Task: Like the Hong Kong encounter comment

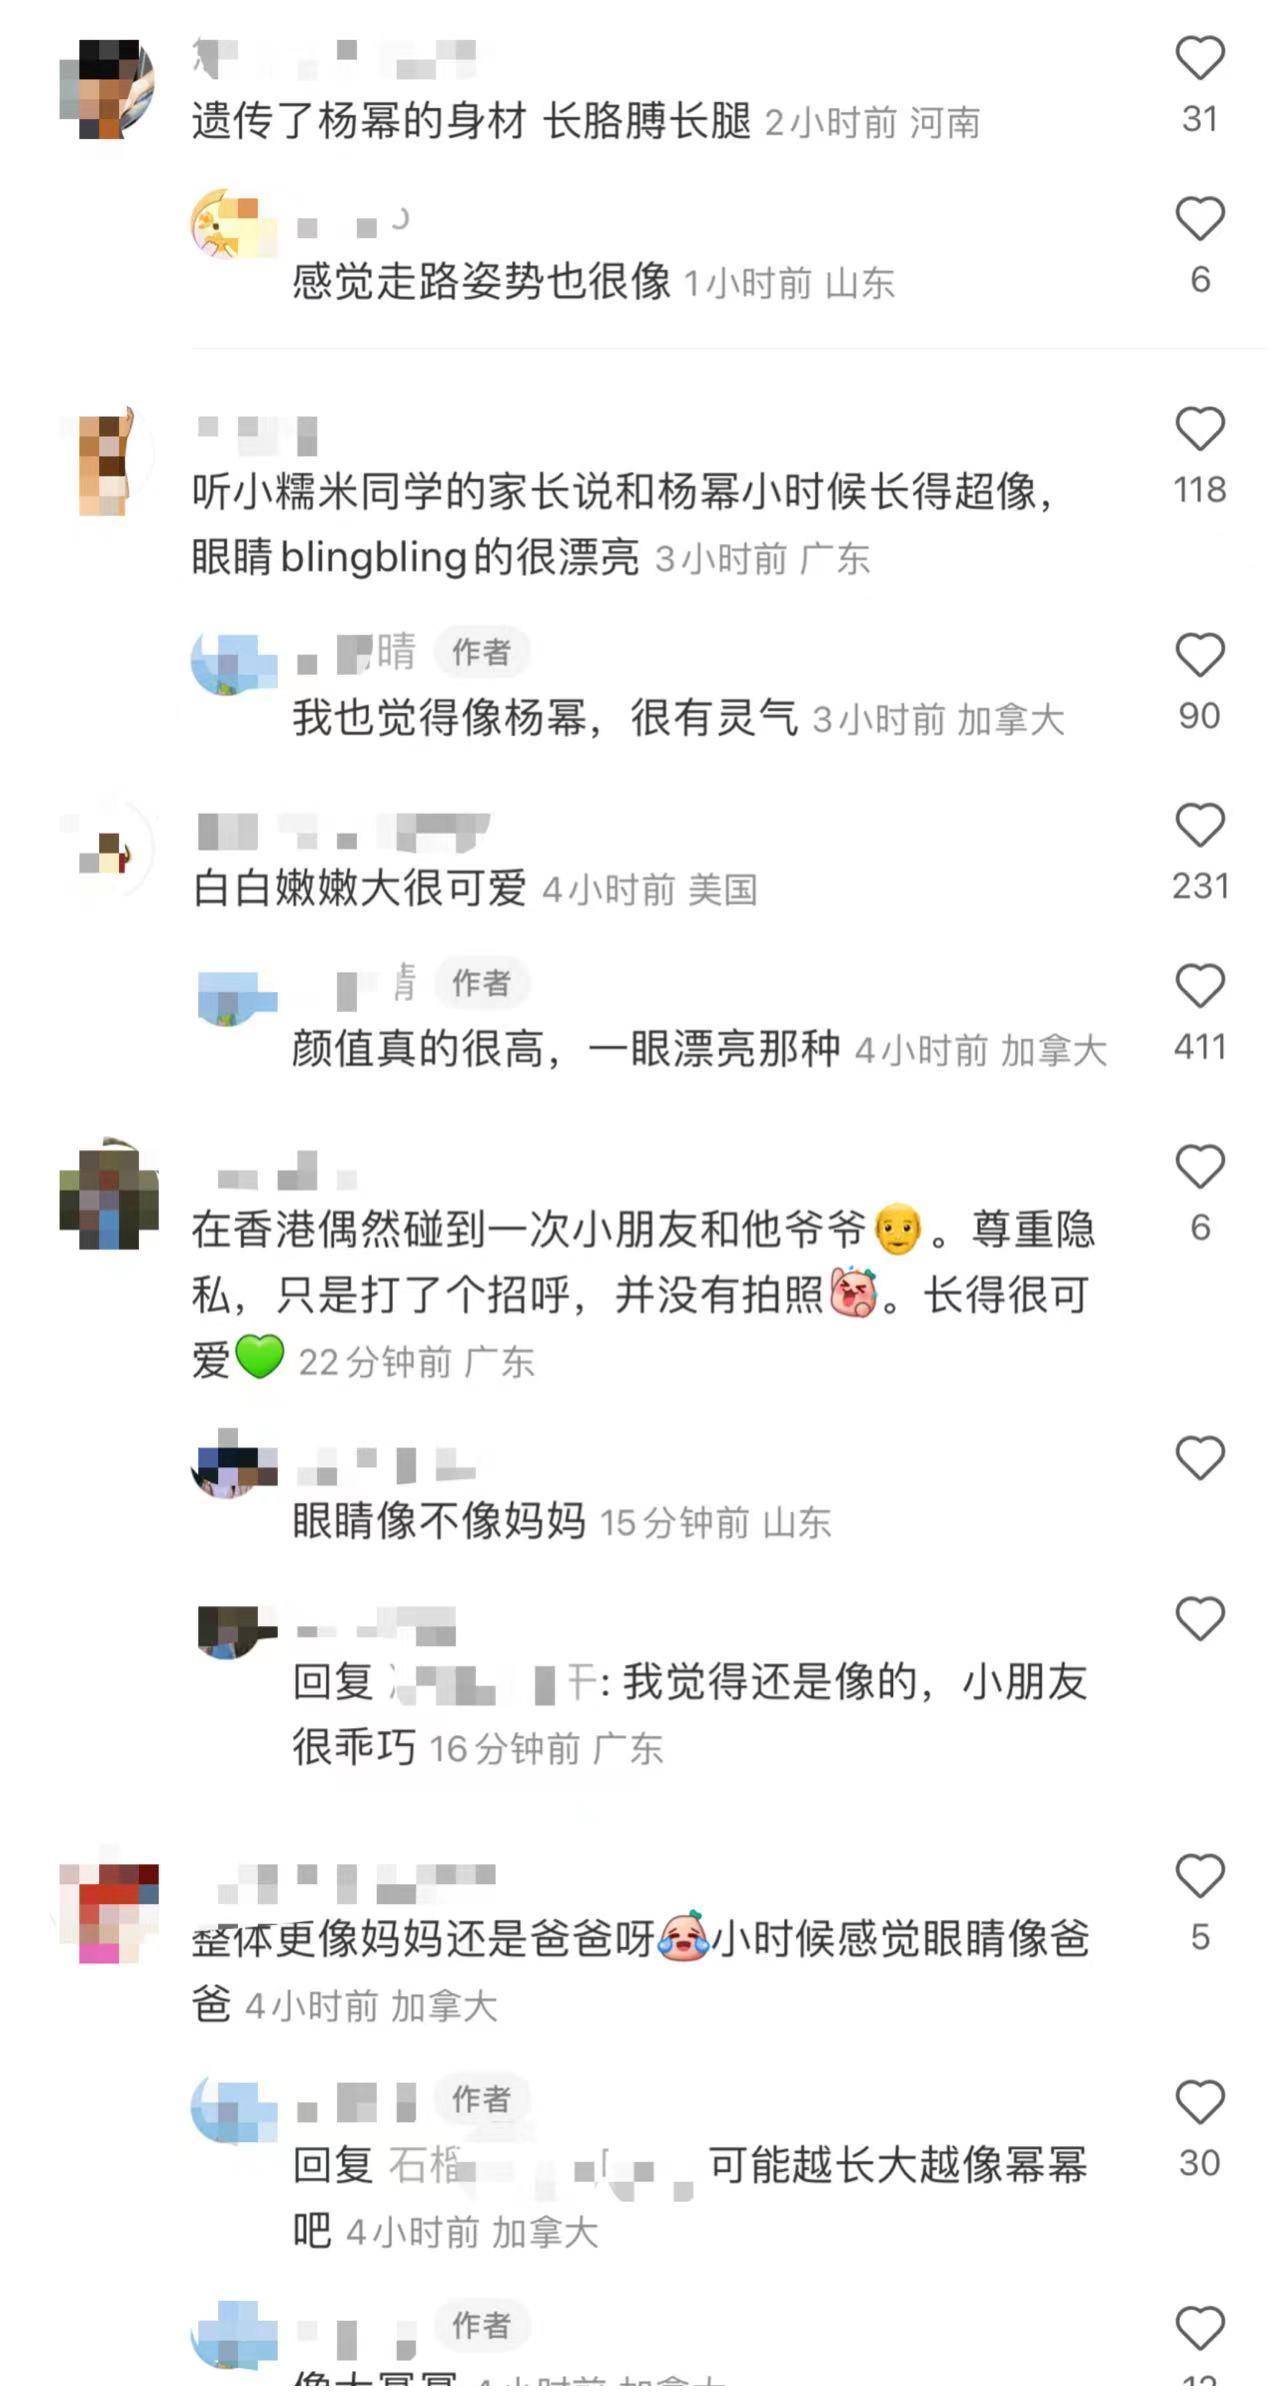Action: 1199,1167
